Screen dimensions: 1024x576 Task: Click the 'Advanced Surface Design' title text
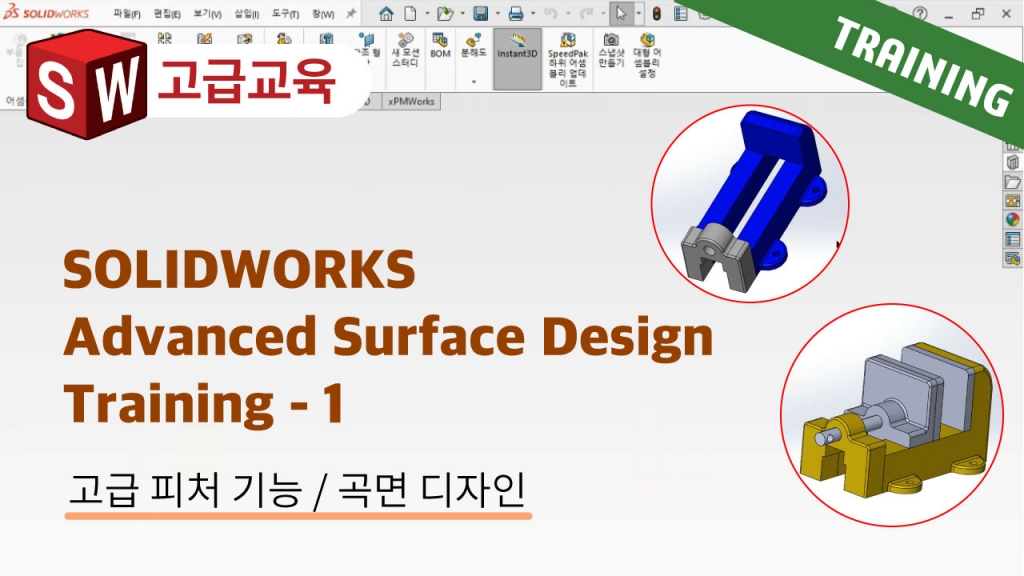(x=388, y=336)
